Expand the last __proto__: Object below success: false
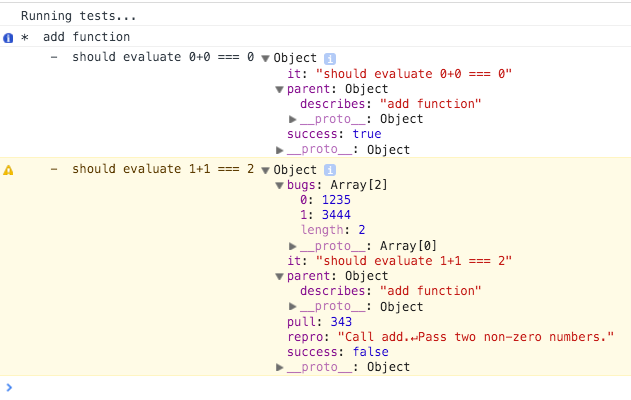Screen dimensions: 631x400 [280, 367]
